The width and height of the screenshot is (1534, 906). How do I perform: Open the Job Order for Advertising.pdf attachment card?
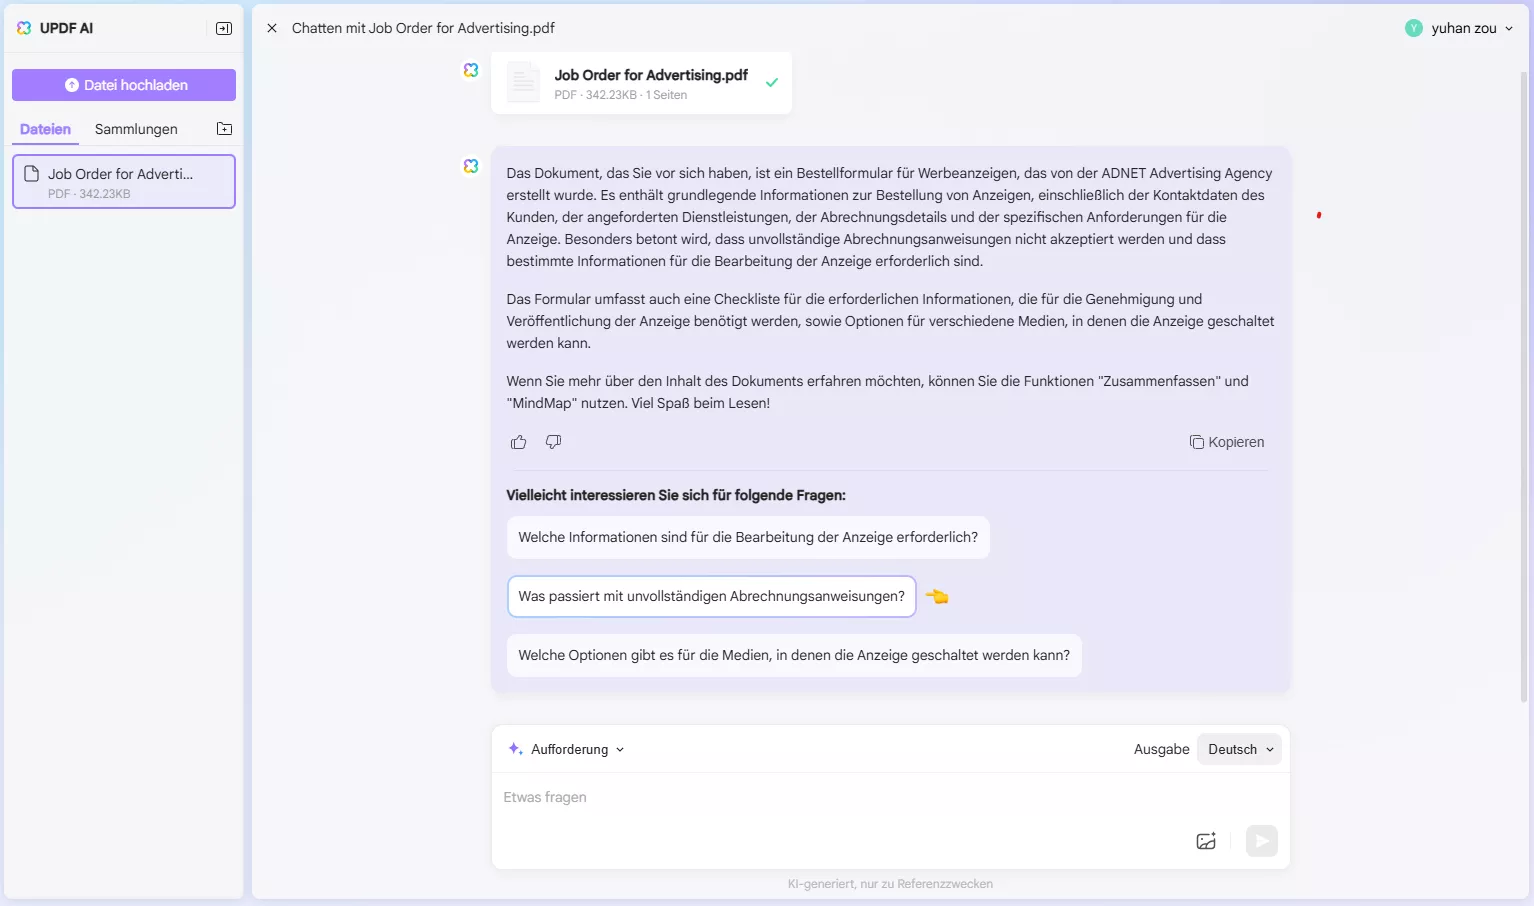click(x=641, y=83)
